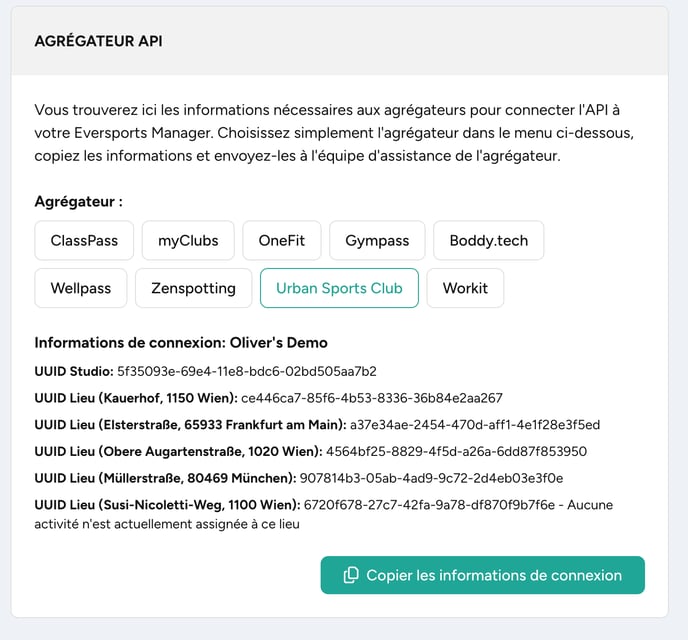Select the myClubs aggregator

point(188,240)
